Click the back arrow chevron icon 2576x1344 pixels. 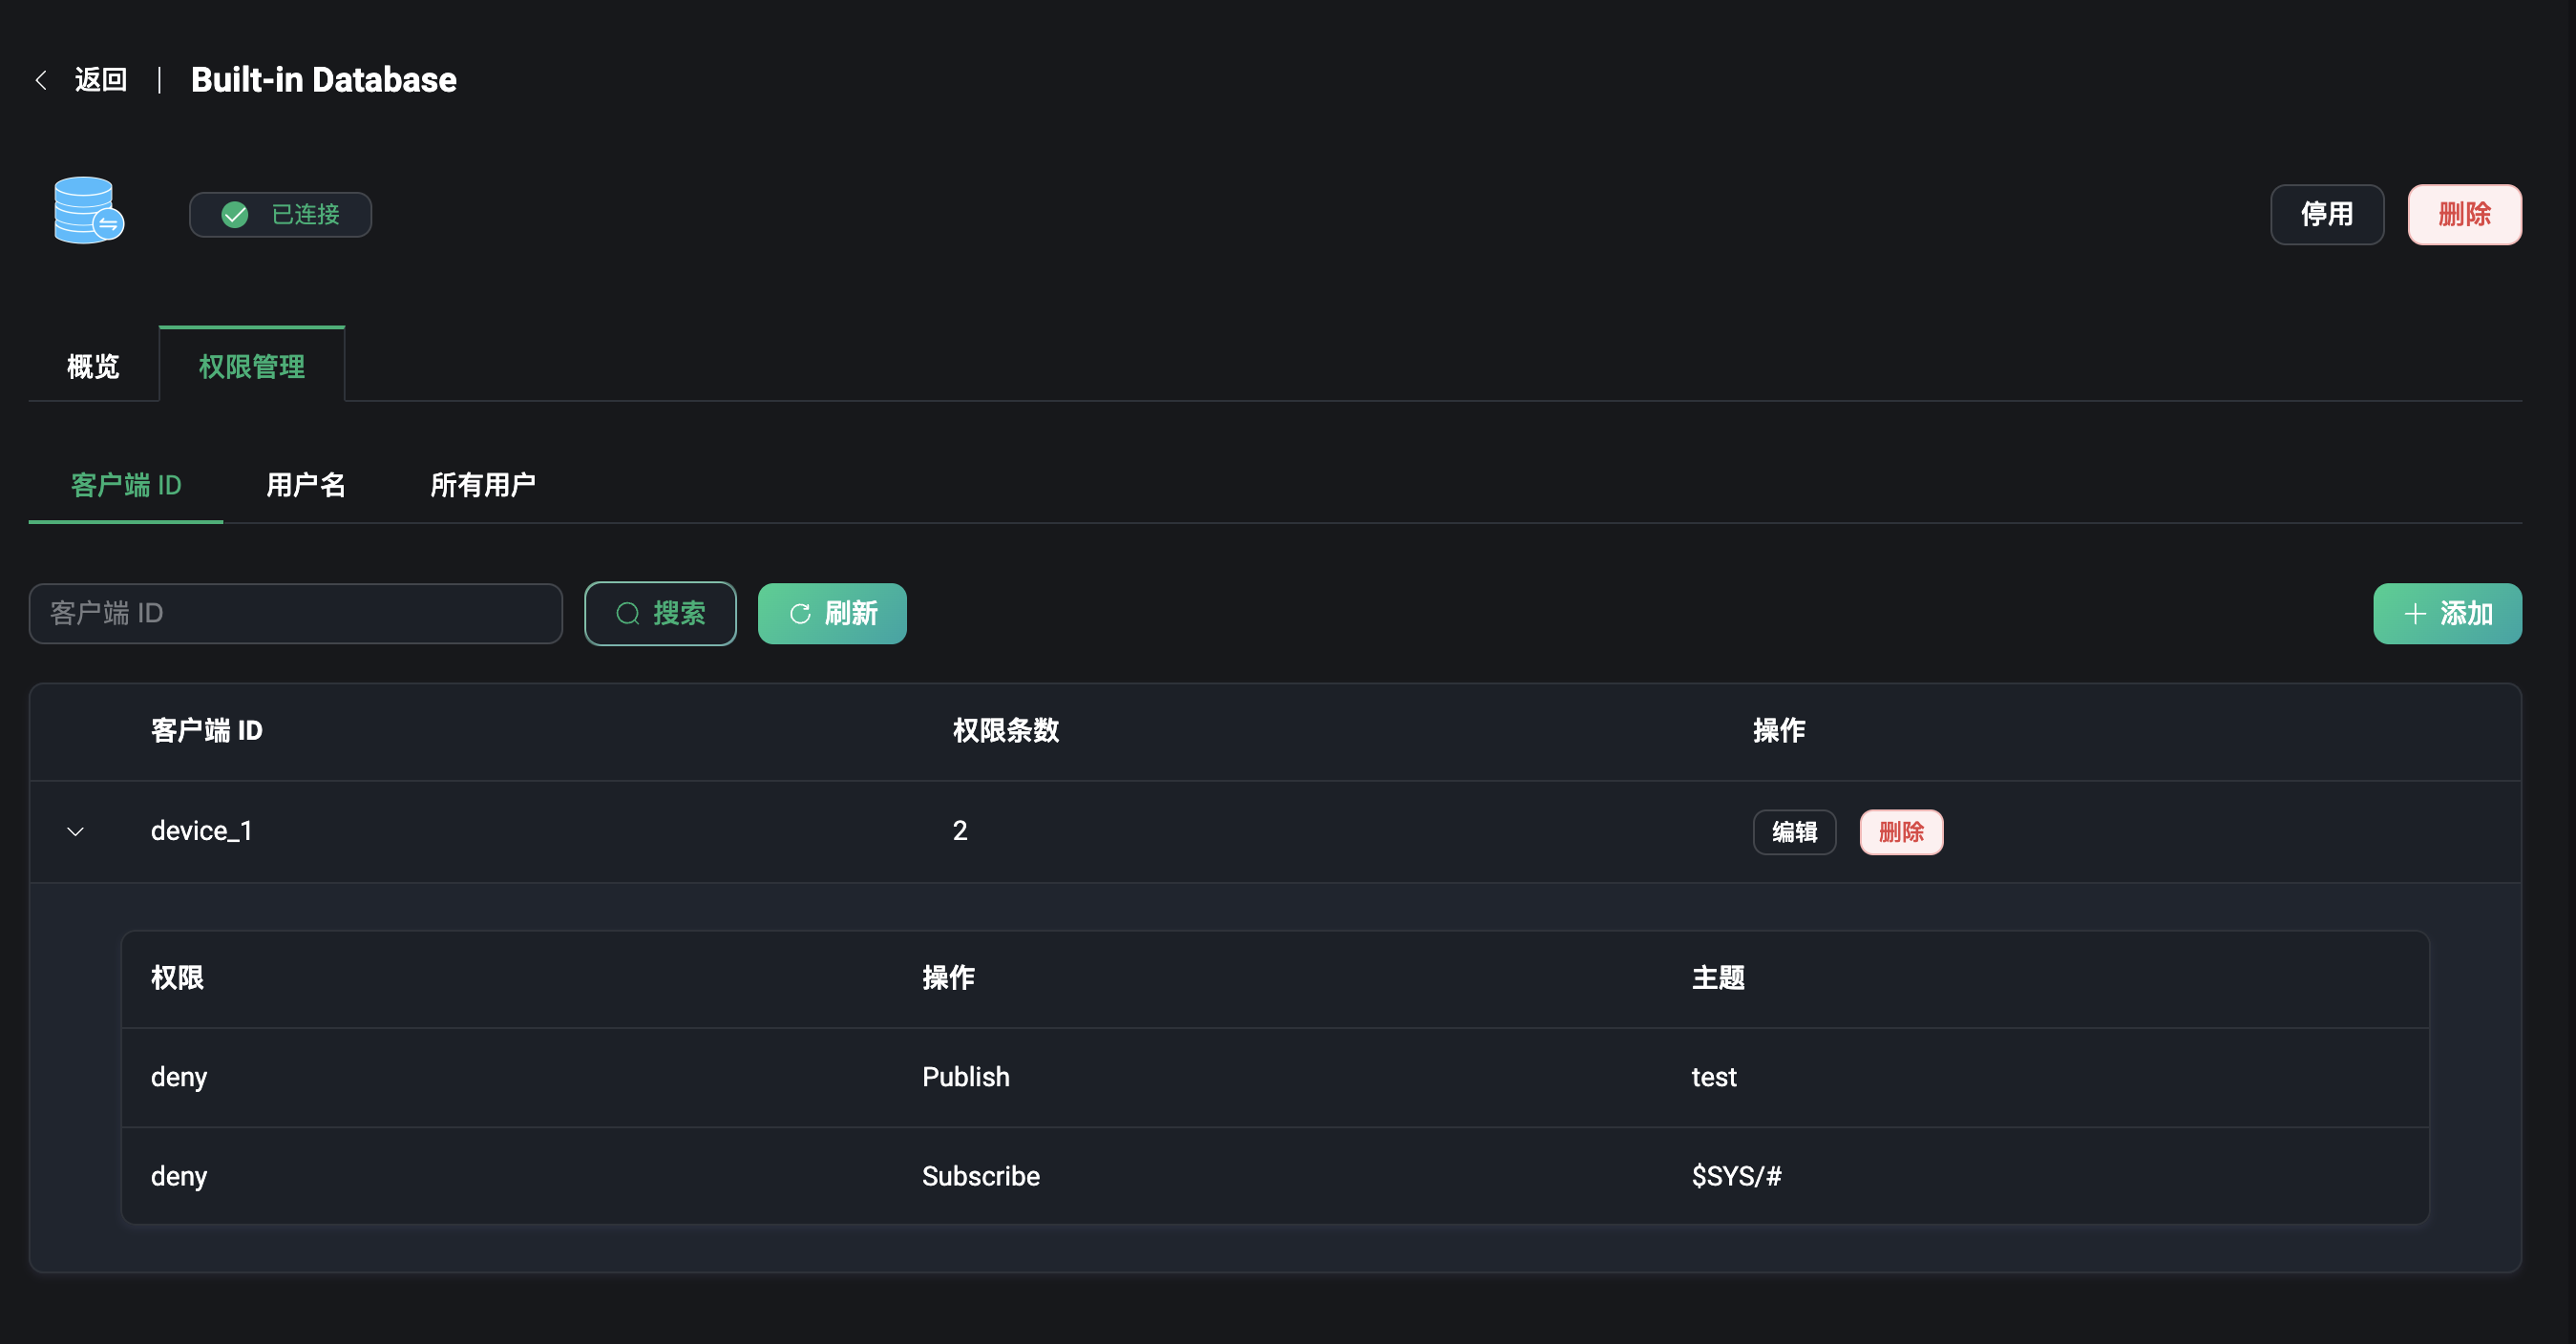point(41,80)
